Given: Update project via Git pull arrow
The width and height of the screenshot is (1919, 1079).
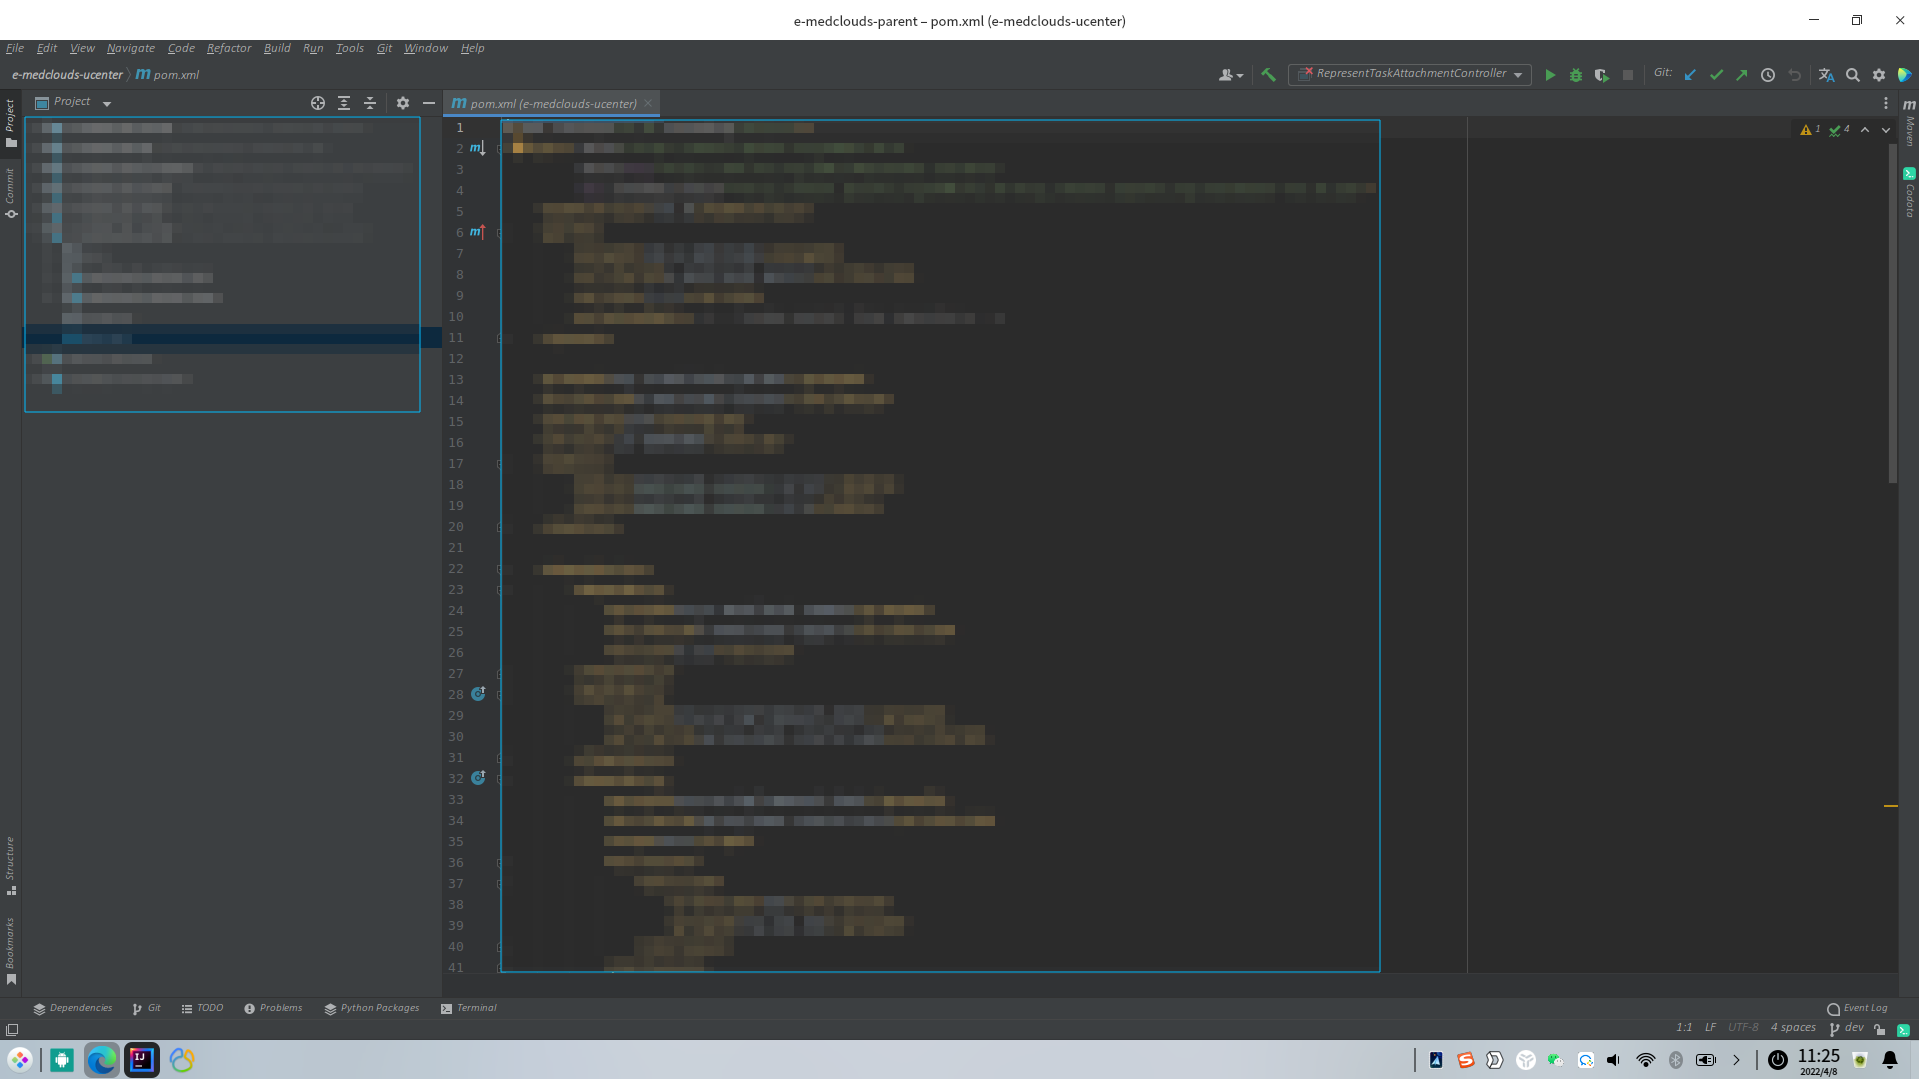Looking at the screenshot, I should [x=1690, y=75].
